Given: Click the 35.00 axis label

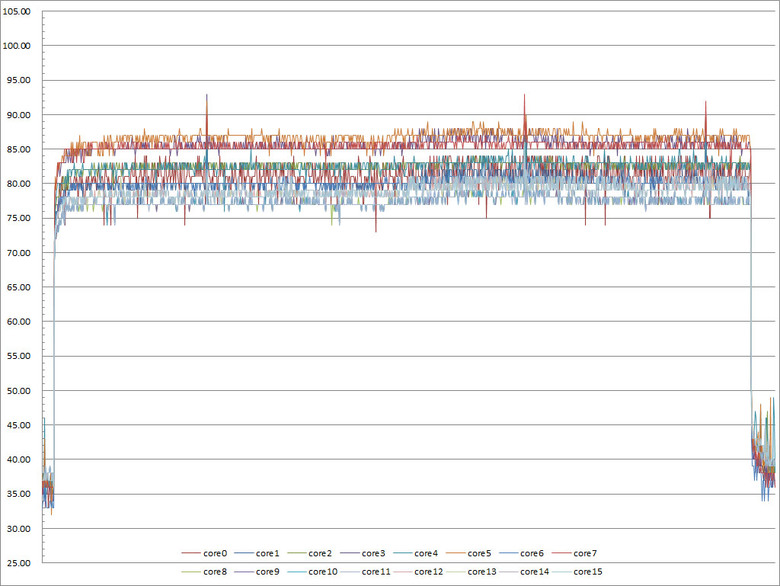Looking at the screenshot, I should click(x=19, y=494).
